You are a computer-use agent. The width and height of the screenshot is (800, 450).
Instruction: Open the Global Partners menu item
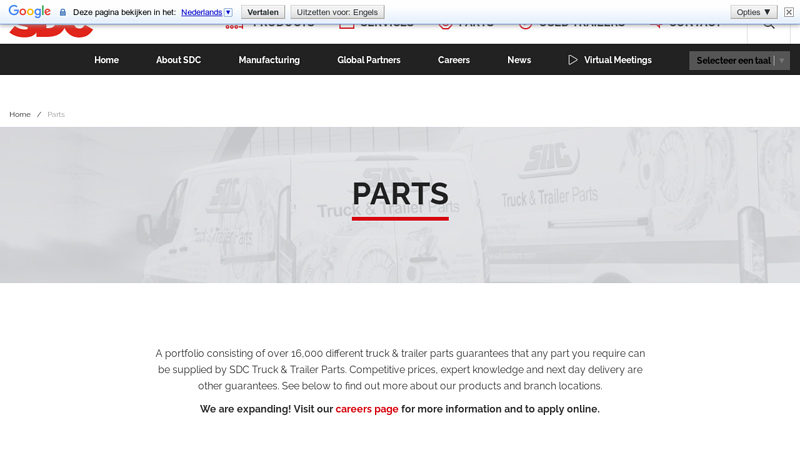pyautogui.click(x=368, y=60)
